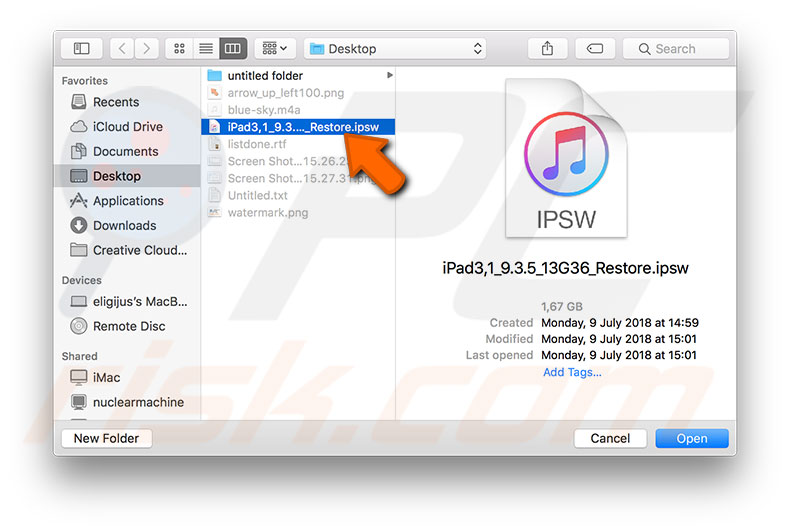Switch to icon view mode
This screenshot has height=532, width=790.
tap(180, 48)
